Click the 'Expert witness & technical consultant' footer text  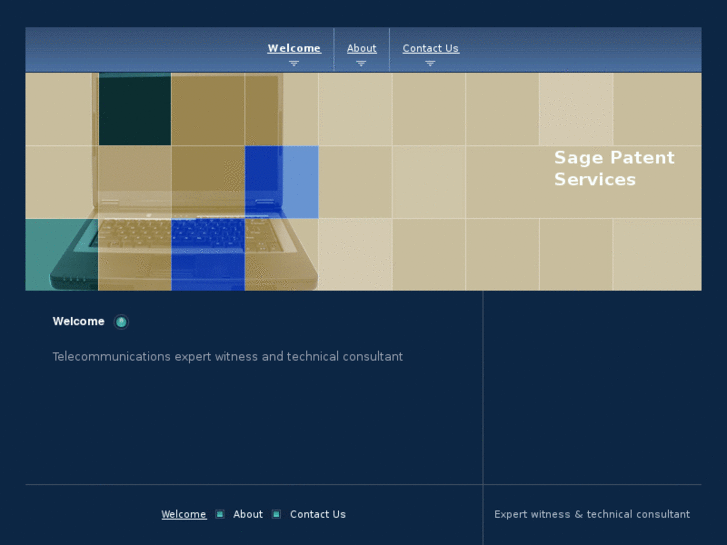(592, 514)
